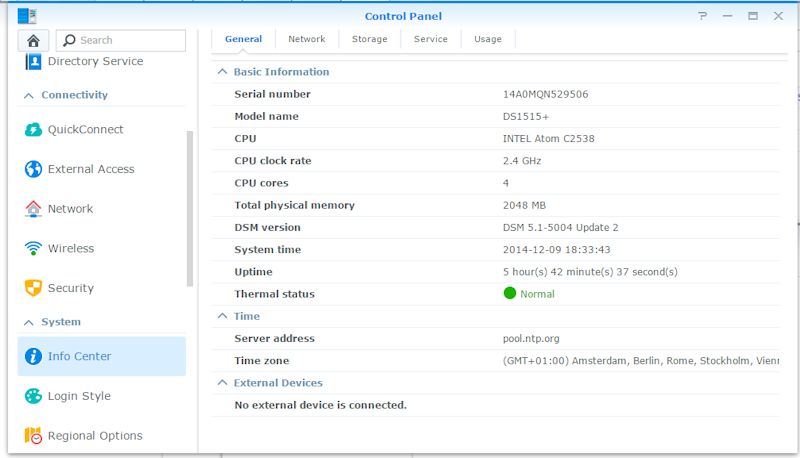Click the serial number 14A0MQN529506
This screenshot has height=458, width=800.
[545, 94]
